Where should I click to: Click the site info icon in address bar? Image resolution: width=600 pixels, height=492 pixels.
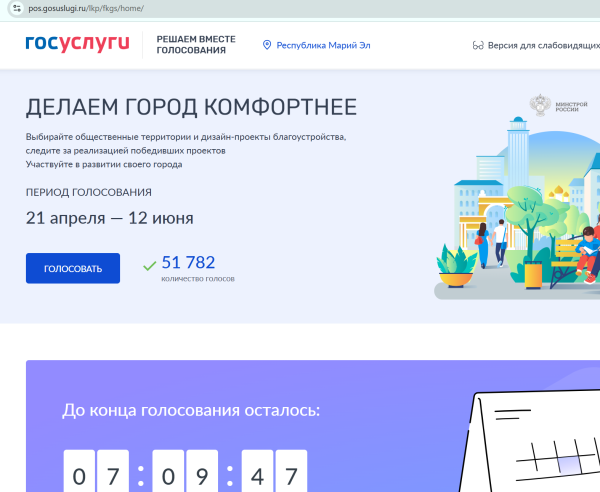[x=14, y=7]
